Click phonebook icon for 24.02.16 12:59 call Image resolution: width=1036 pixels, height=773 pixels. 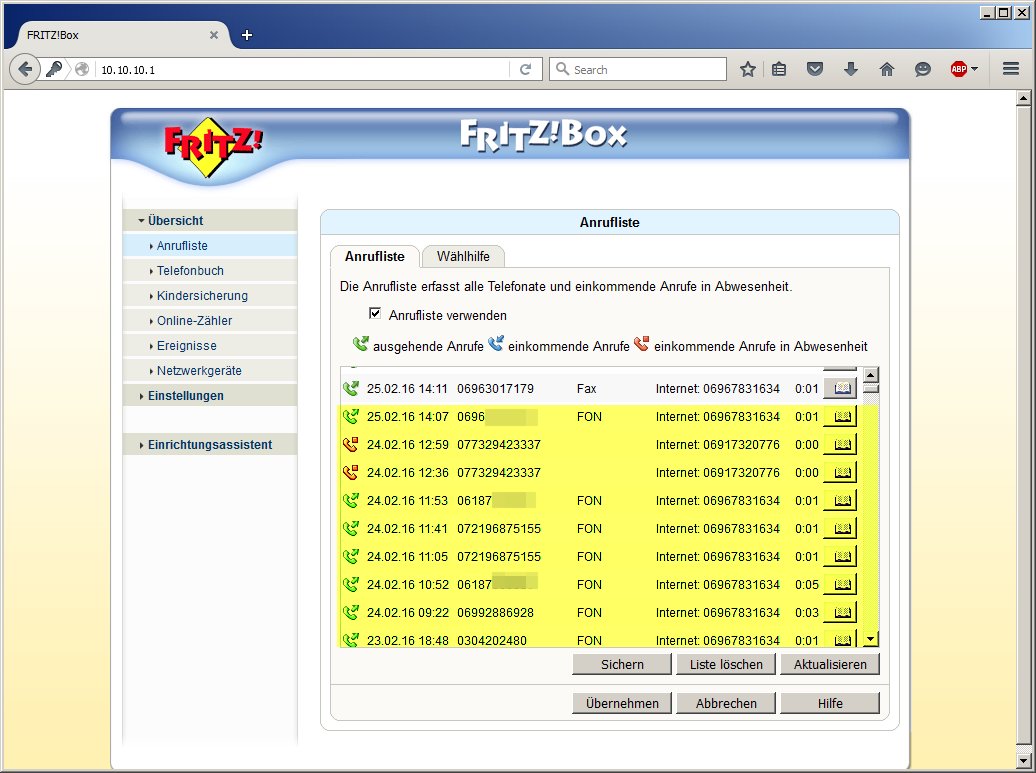point(841,444)
